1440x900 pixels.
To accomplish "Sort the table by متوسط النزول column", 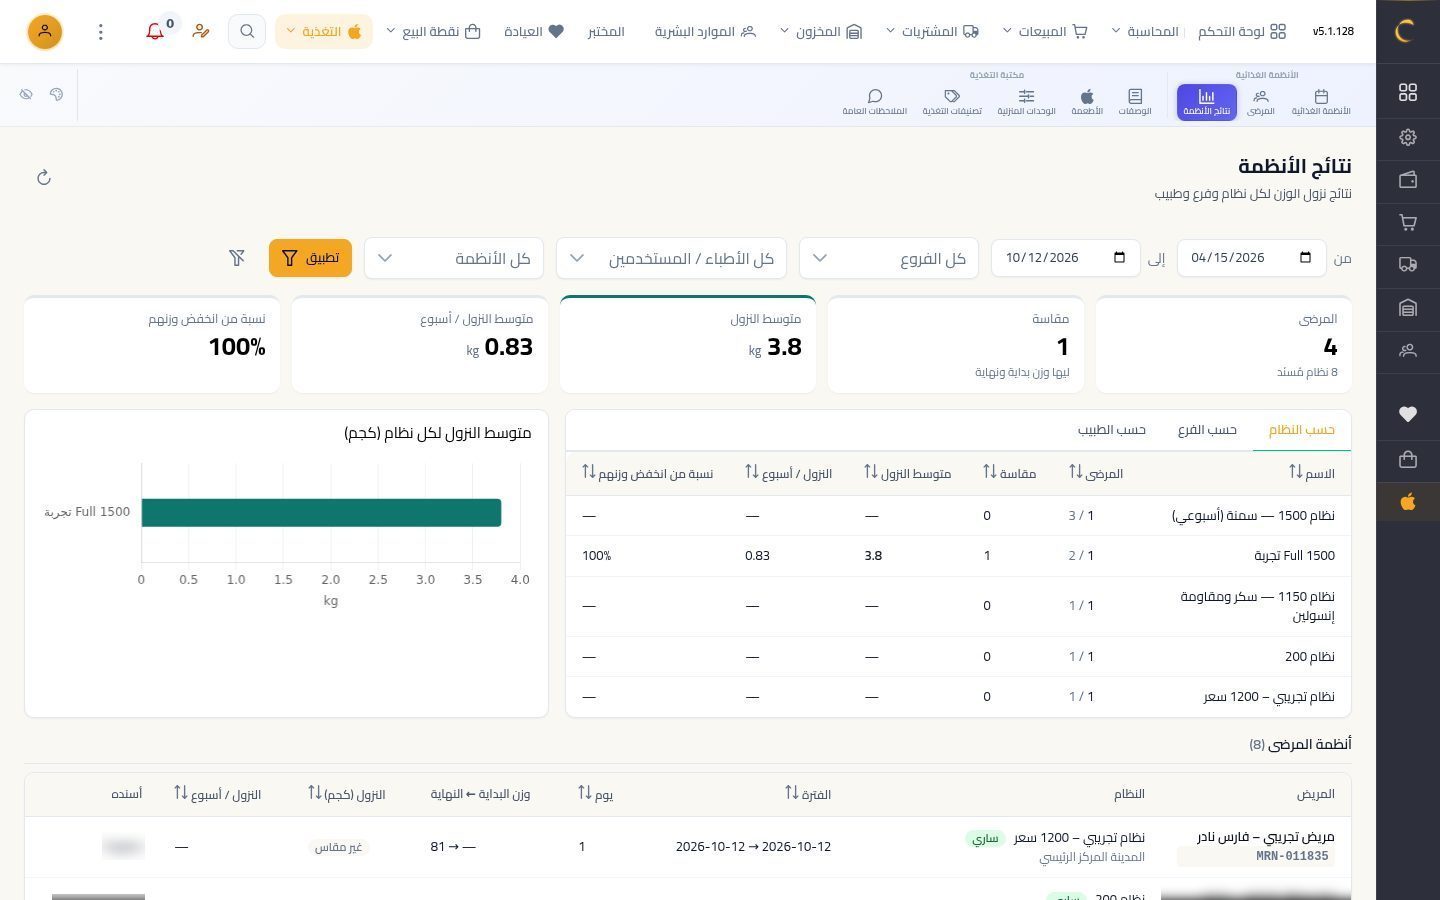I will click(x=908, y=473).
